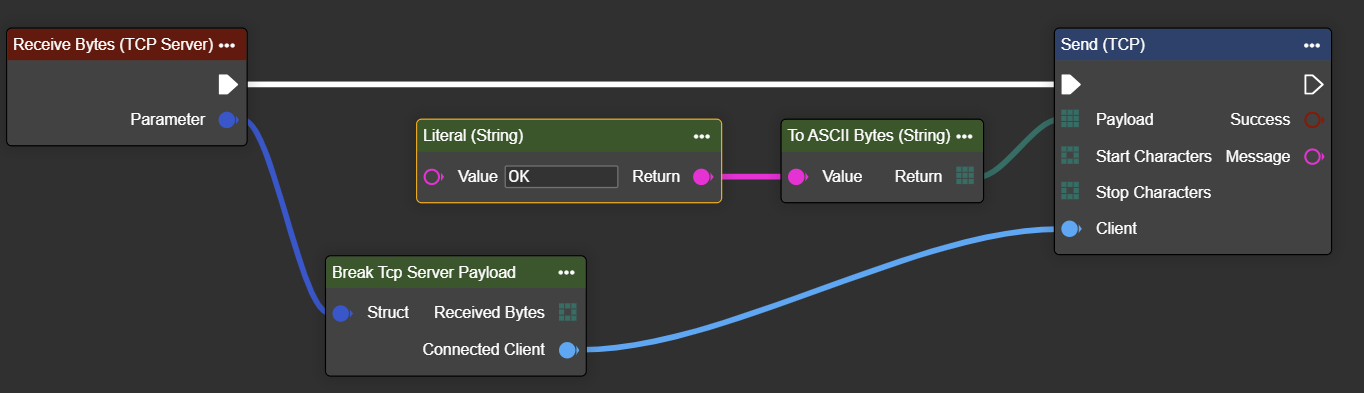Open Break Tcp Server Payload options menu

(x=566, y=272)
